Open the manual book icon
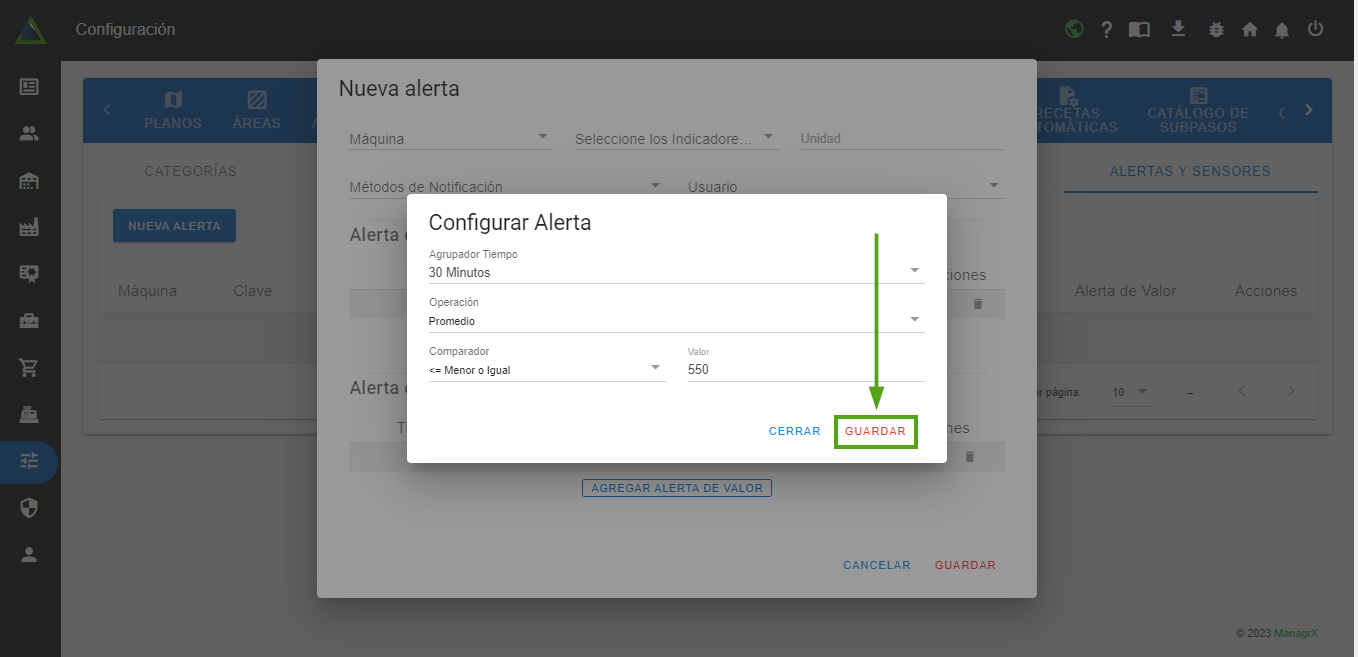 [1139, 30]
